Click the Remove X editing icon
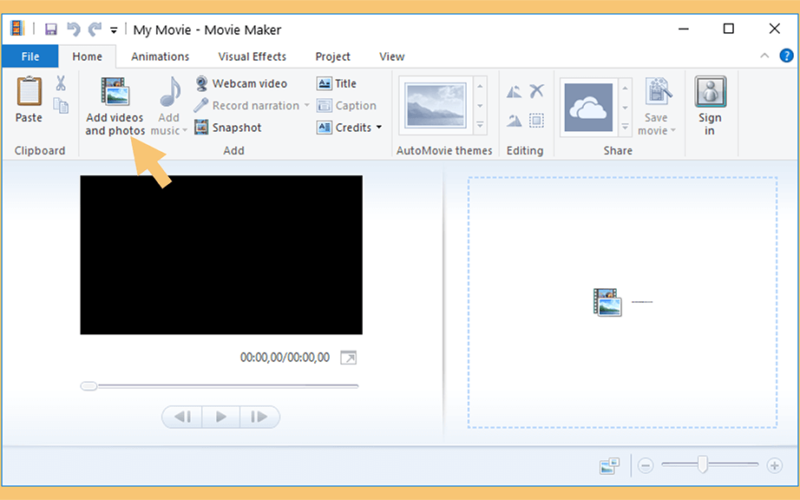 536,91
